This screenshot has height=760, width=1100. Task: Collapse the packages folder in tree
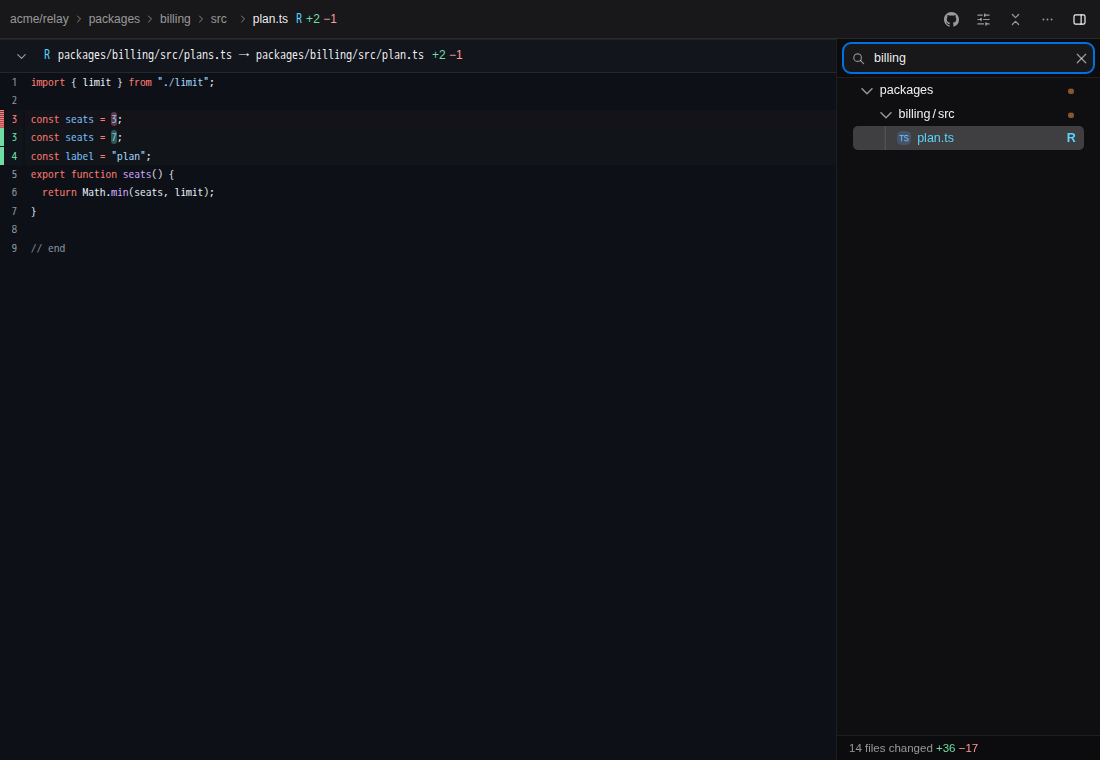(x=867, y=91)
